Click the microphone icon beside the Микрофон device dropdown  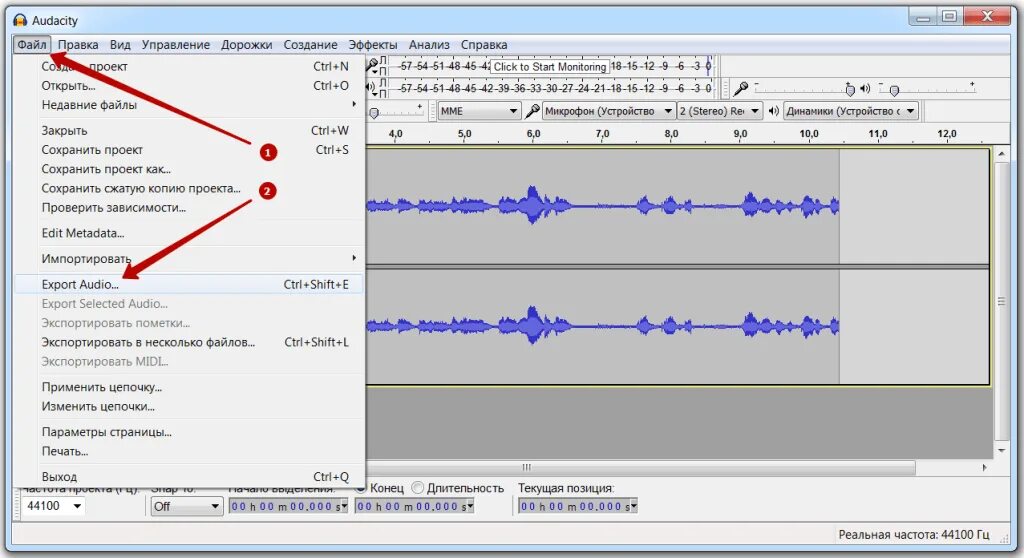pyautogui.click(x=533, y=111)
